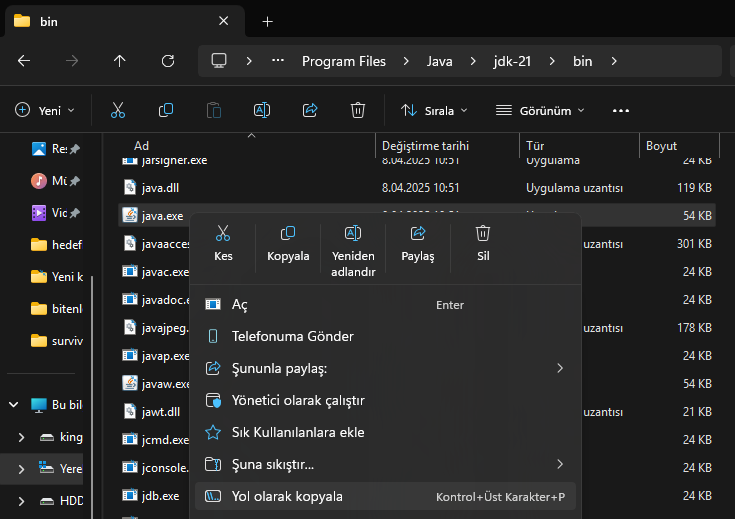Screen dimensions: 735x519
Task: Choose Telefonuma Gönder from the menu
Action: (385, 337)
